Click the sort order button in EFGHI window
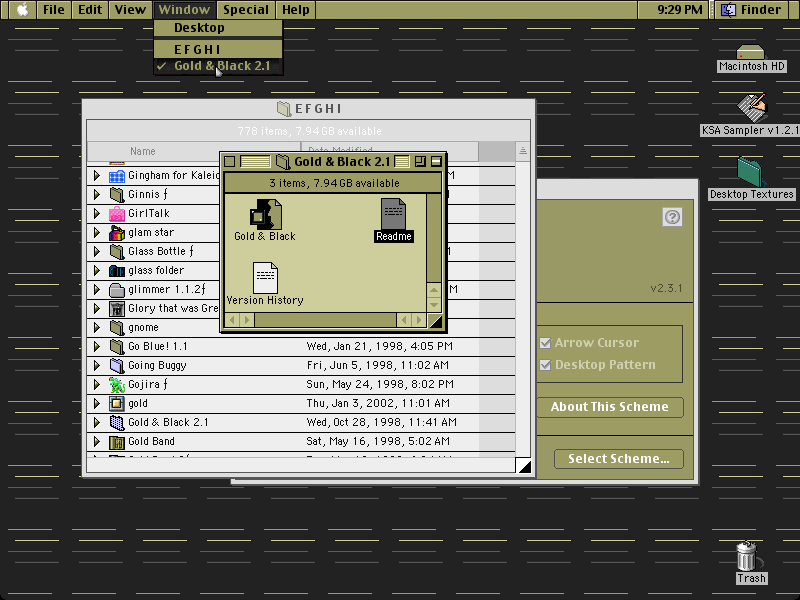The height and width of the screenshot is (600, 800). tap(523, 151)
